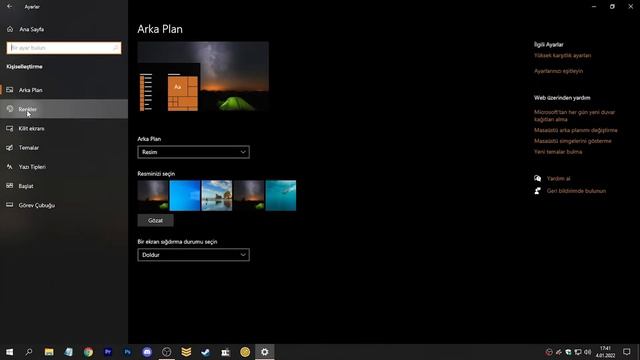Click the gold chevron app icon in taskbar

(186, 352)
